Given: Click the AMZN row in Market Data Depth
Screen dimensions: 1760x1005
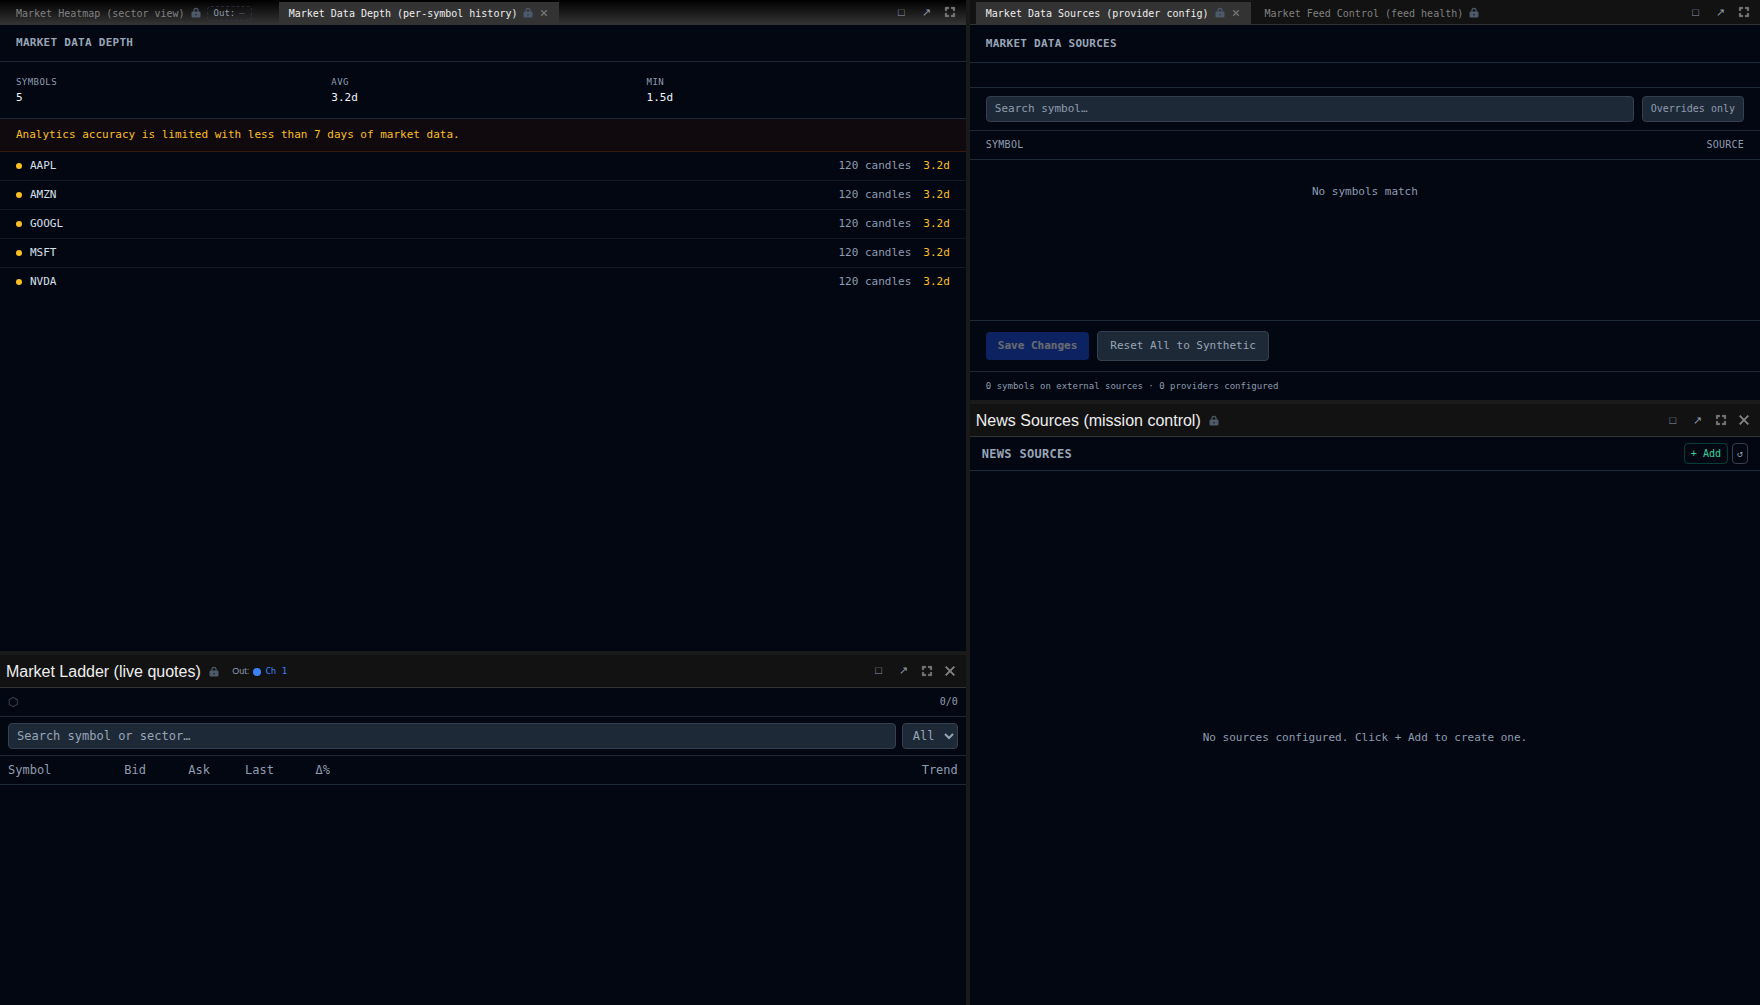Looking at the screenshot, I should click(483, 195).
